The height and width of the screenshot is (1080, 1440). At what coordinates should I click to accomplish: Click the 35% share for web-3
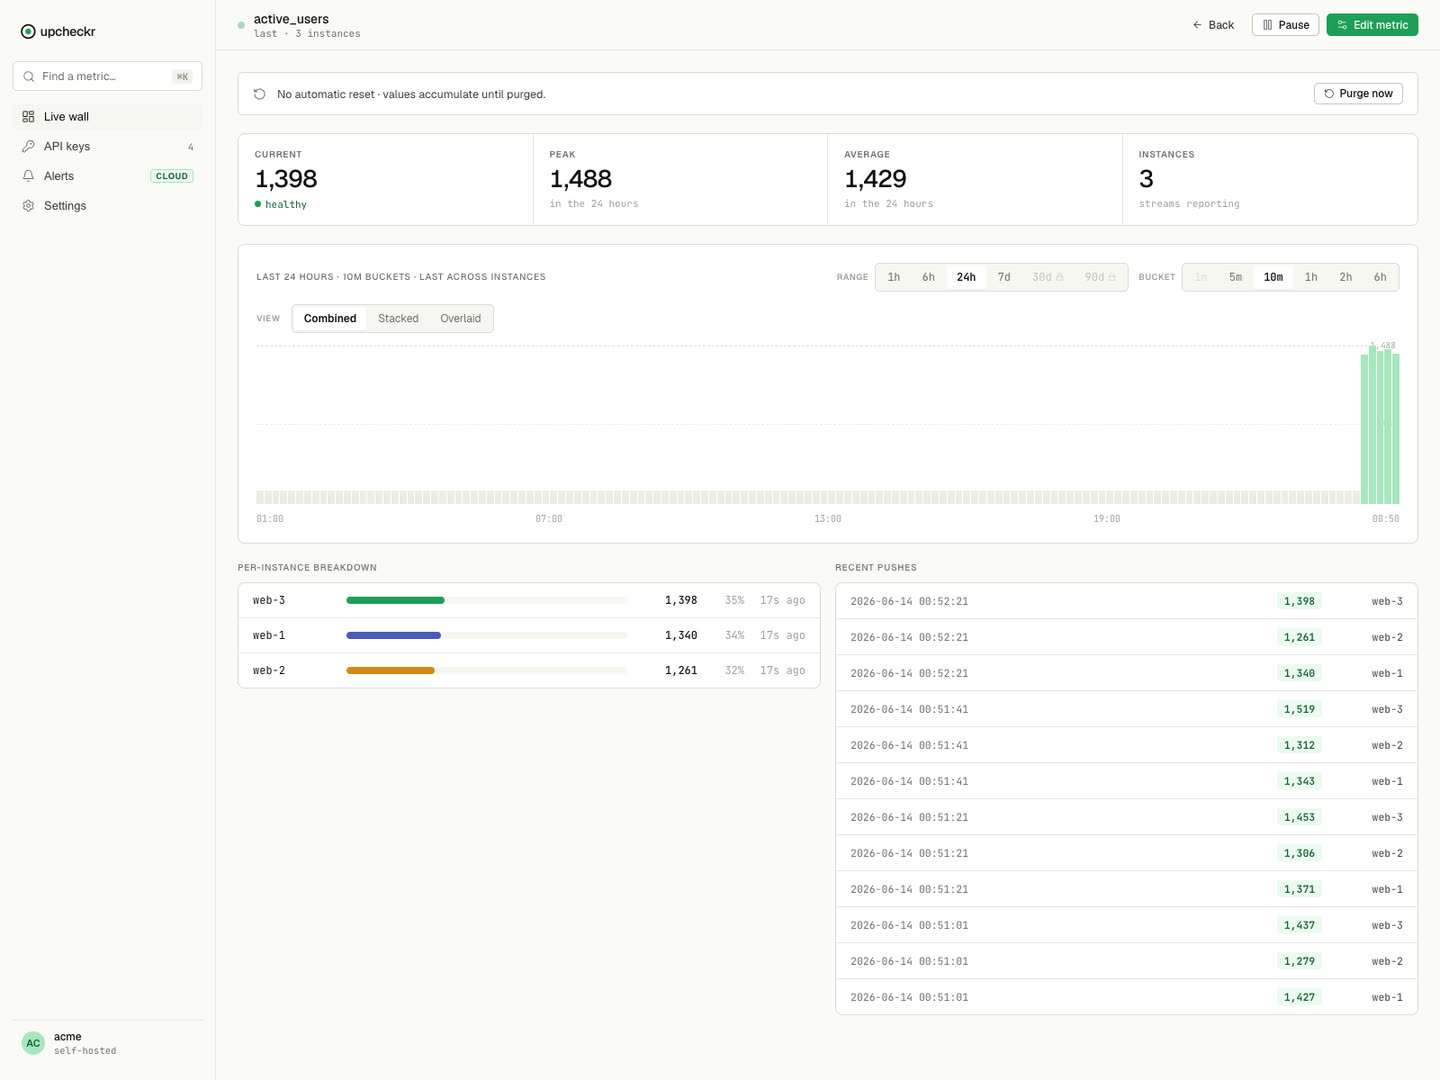735,600
